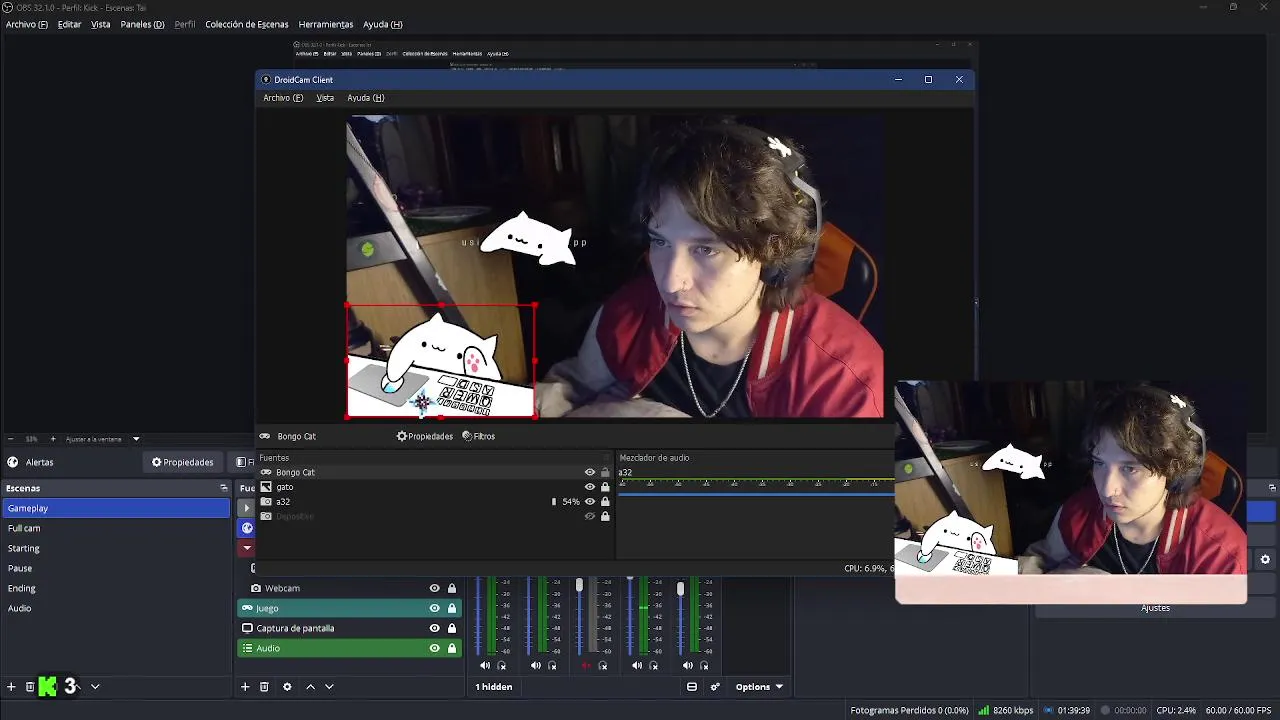The width and height of the screenshot is (1280, 720).
Task: Move selected source down in list
Action: click(329, 687)
